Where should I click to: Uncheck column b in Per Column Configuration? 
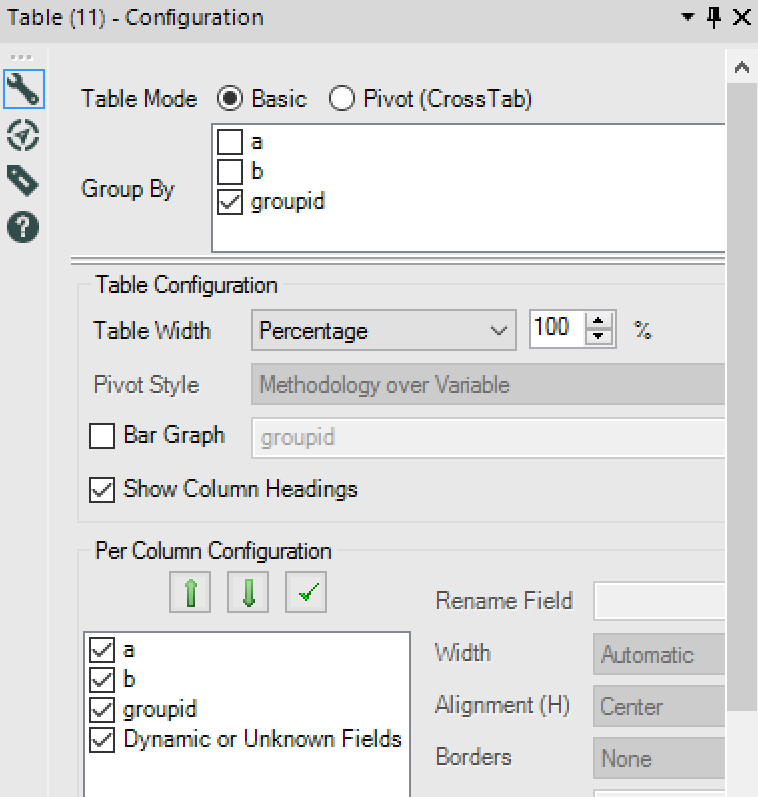coord(102,680)
